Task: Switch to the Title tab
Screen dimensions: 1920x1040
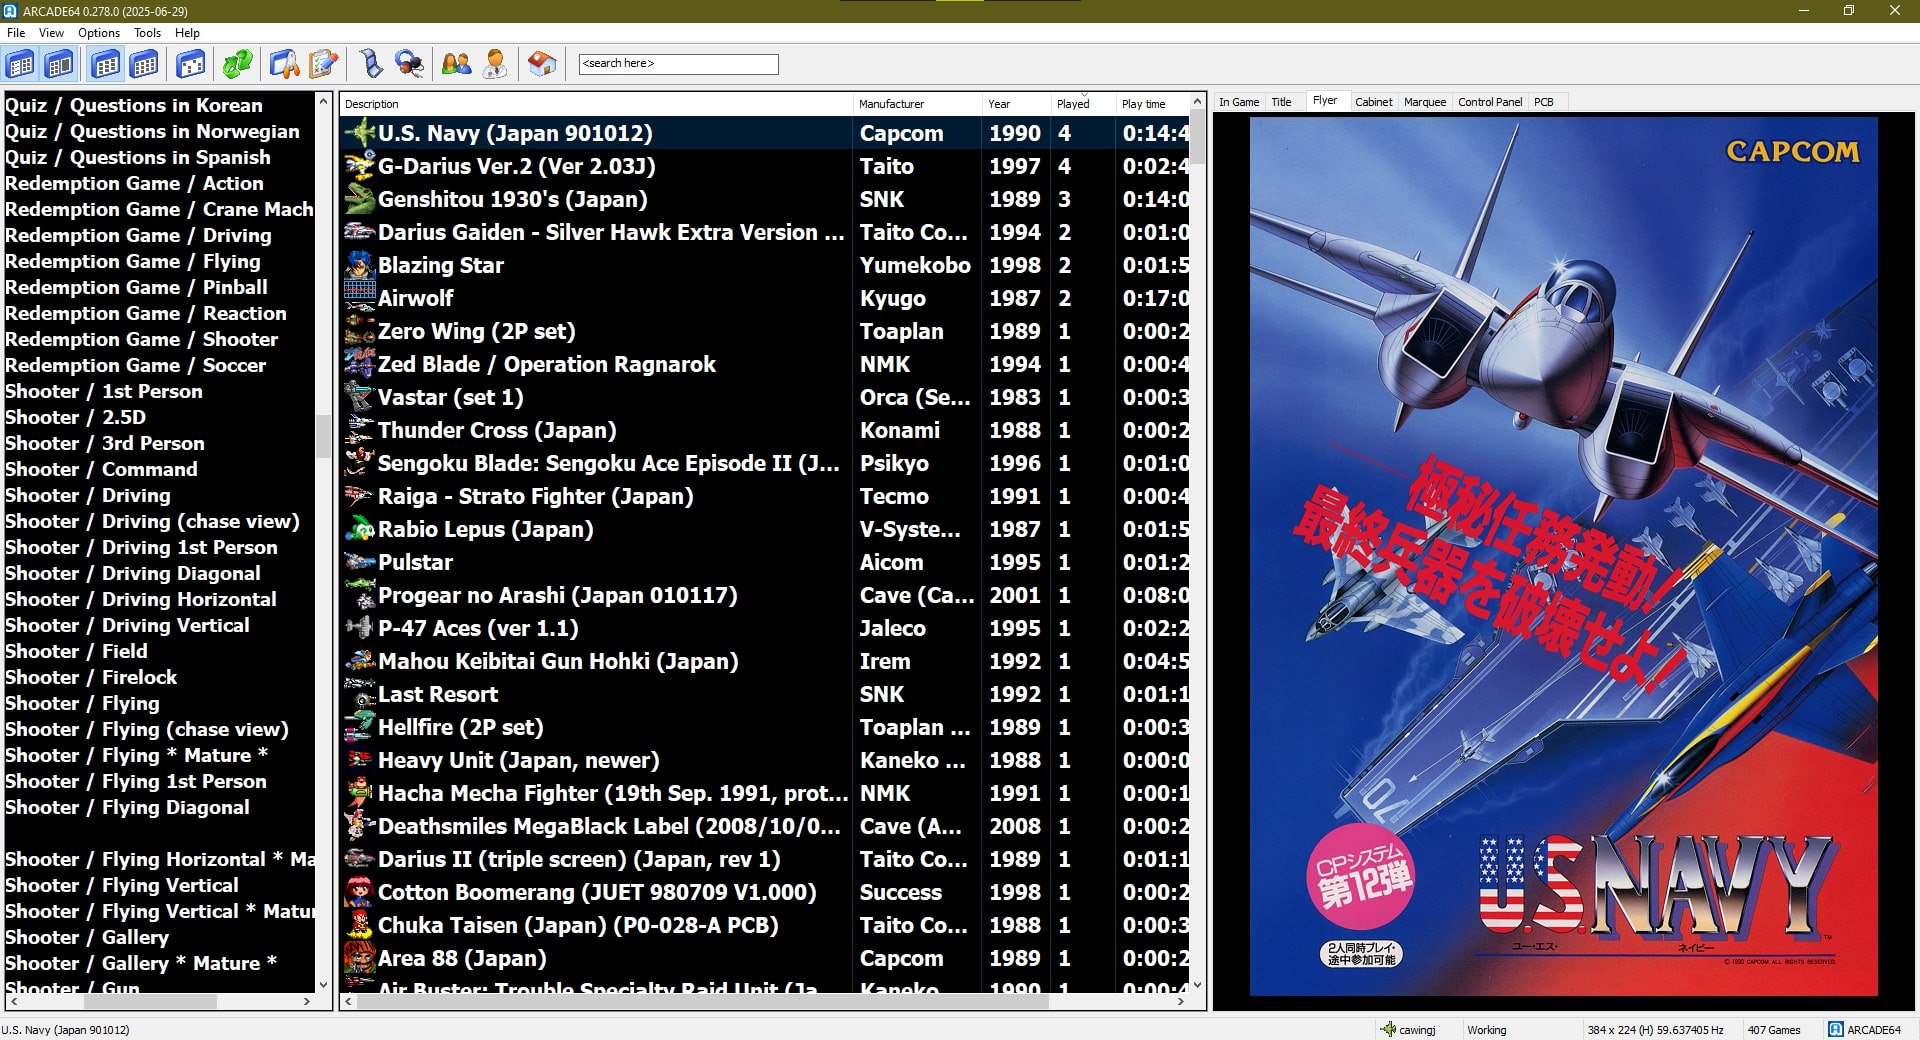Action: [1281, 102]
